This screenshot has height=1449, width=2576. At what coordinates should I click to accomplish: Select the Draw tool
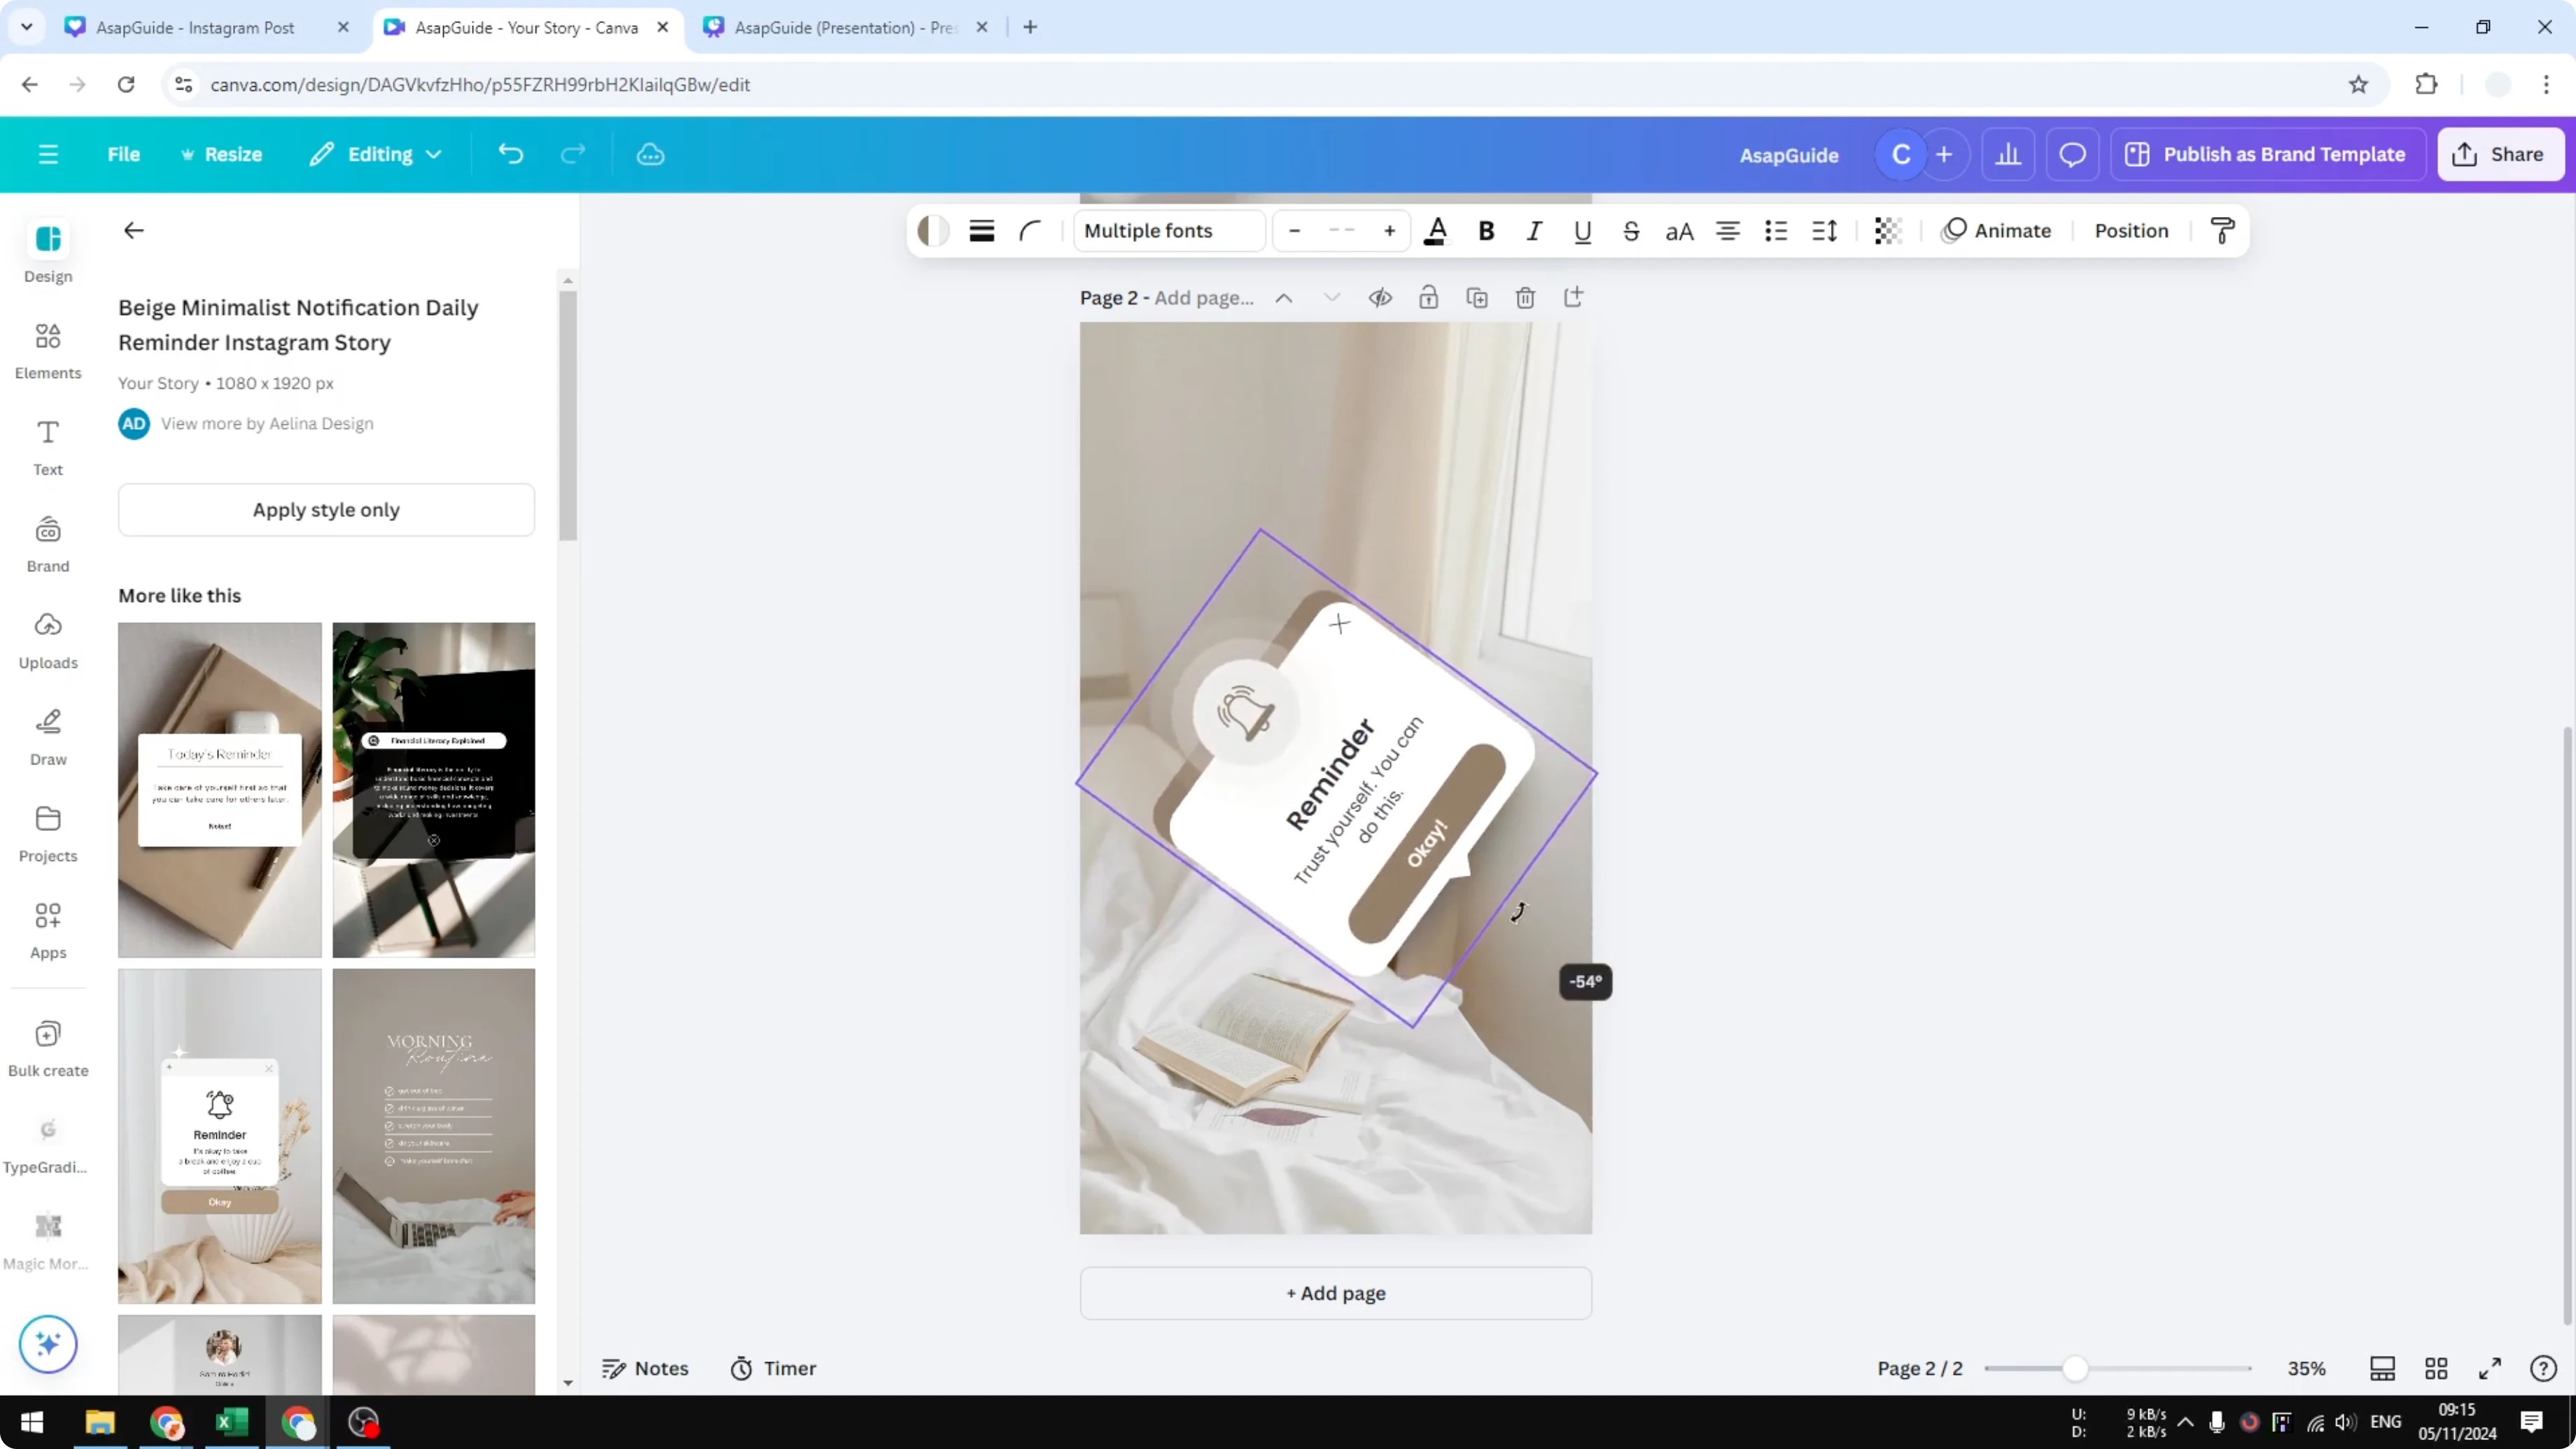point(48,737)
